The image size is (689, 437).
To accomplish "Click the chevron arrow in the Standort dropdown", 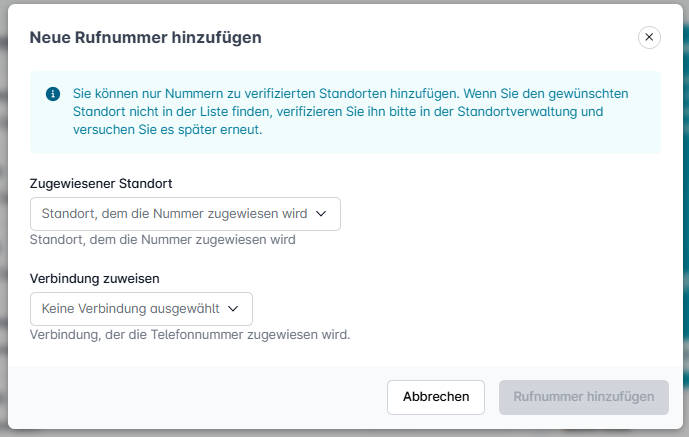I will 321,214.
